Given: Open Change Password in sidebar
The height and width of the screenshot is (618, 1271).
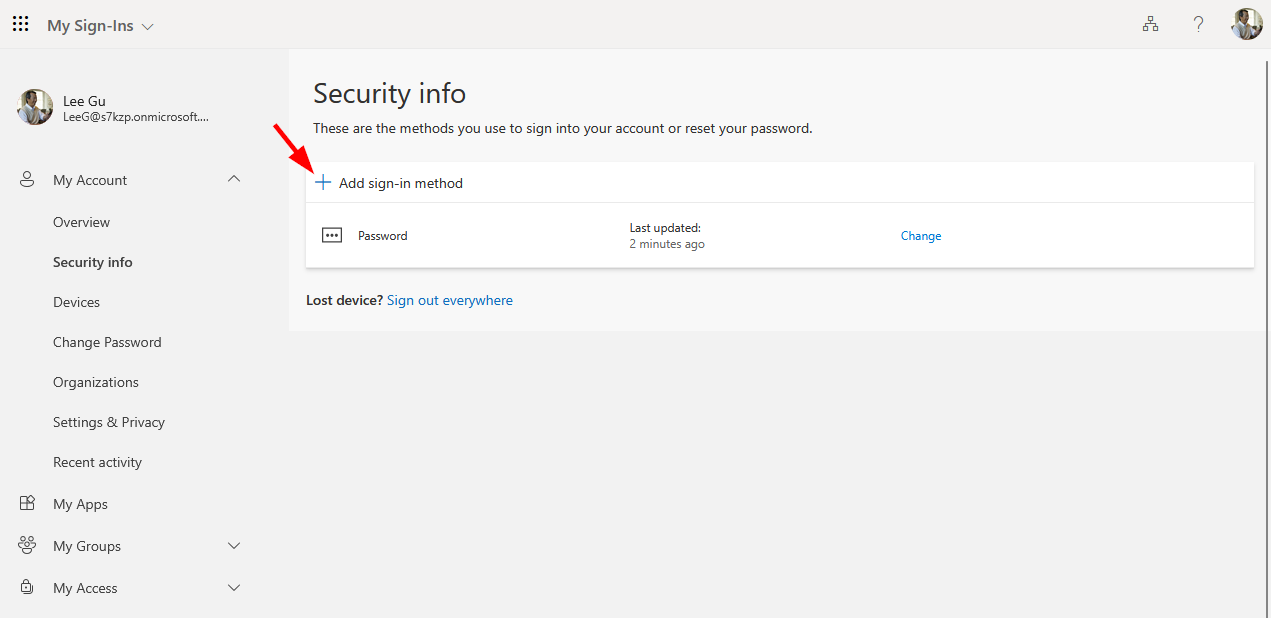Looking at the screenshot, I should 107,342.
